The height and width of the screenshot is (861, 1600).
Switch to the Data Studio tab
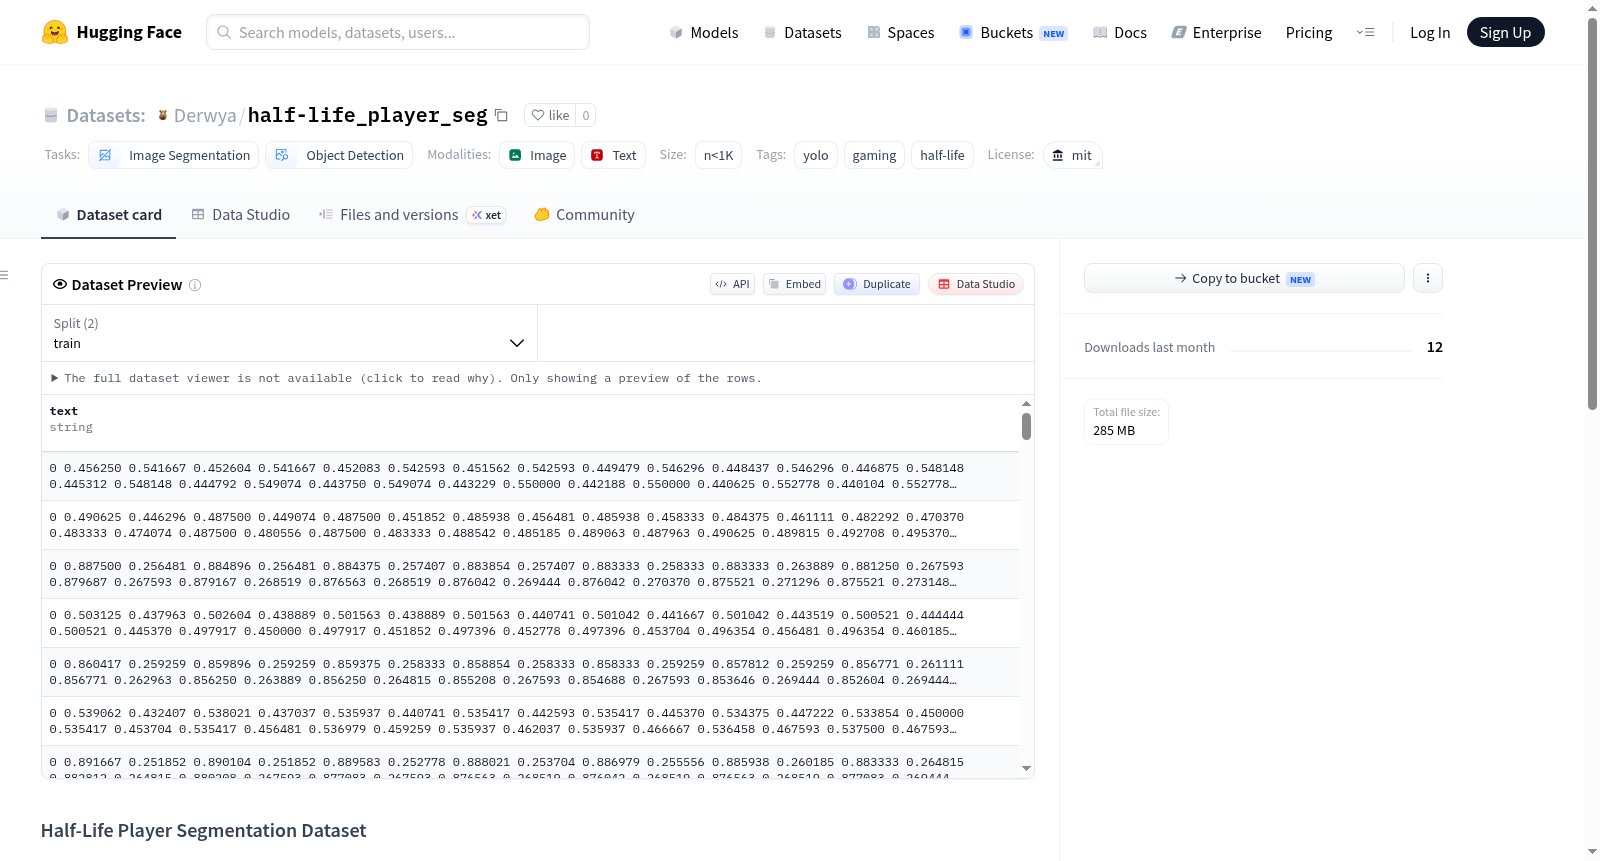[241, 215]
